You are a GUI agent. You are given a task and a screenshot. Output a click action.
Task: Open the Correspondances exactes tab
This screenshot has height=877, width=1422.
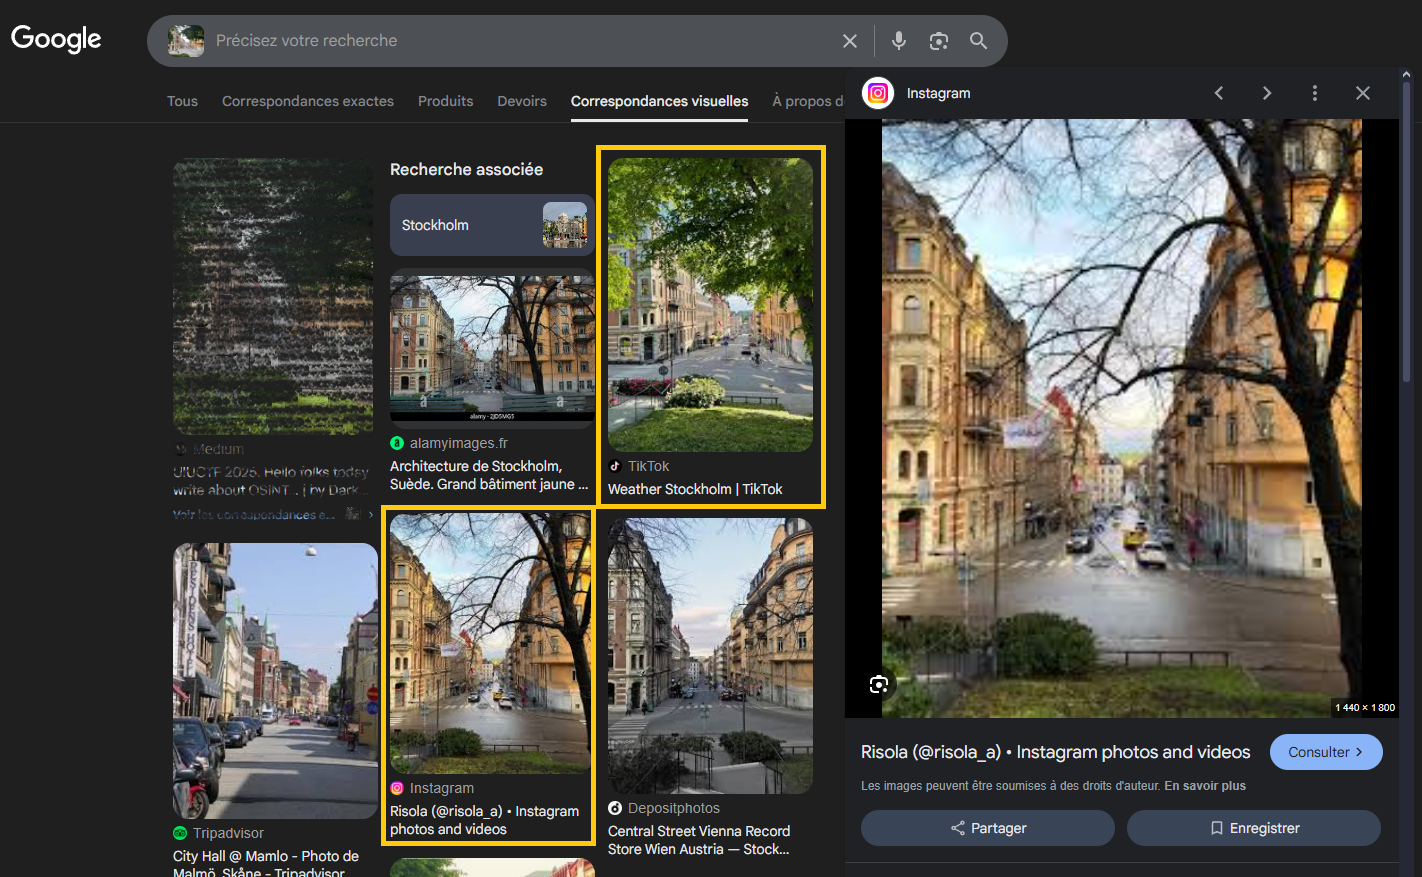click(308, 101)
